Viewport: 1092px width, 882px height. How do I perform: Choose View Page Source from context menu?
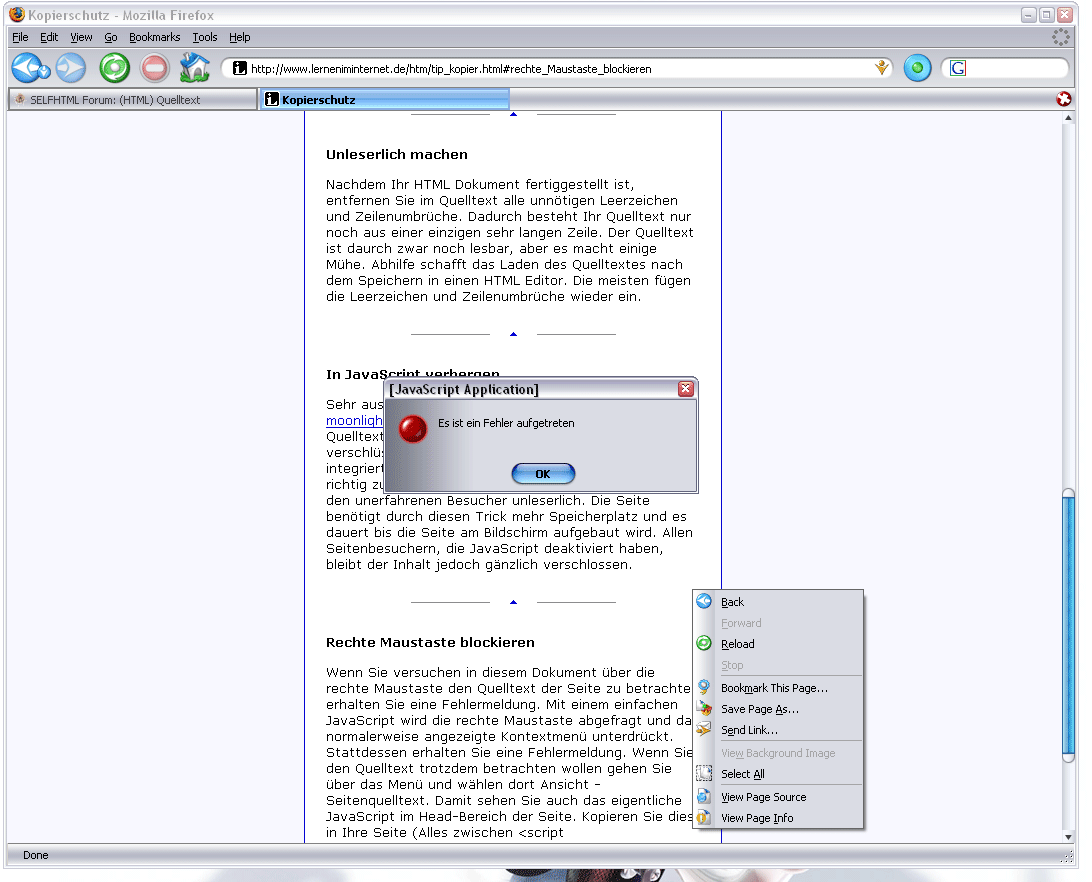[x=763, y=797]
